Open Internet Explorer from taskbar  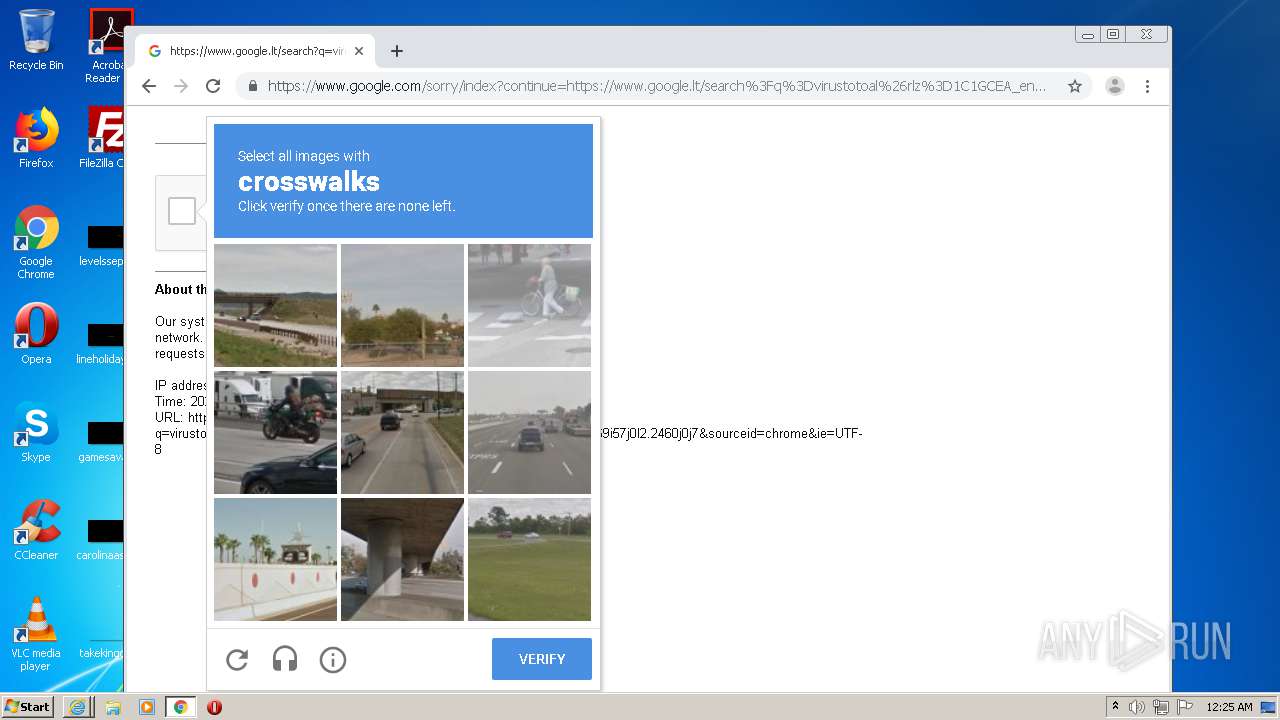78,707
